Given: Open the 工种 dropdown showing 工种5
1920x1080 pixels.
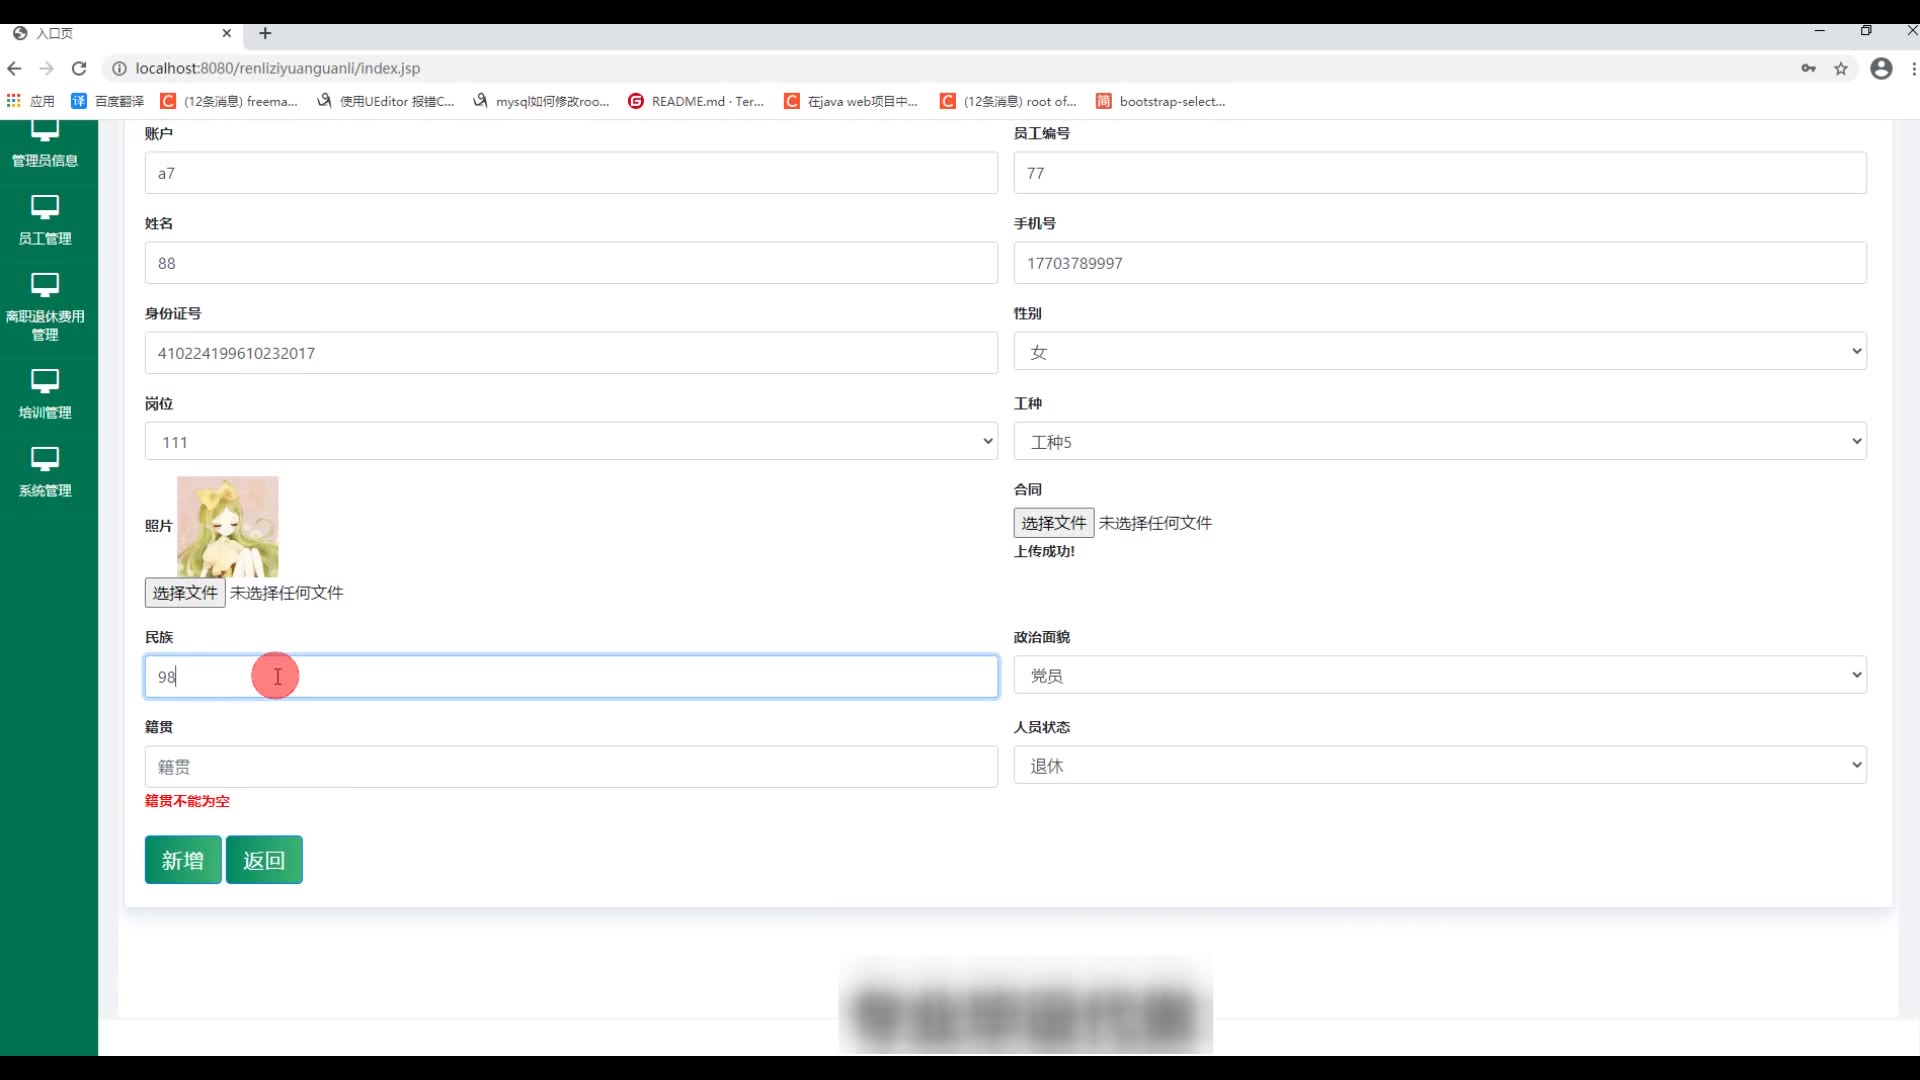Looking at the screenshot, I should tap(1439, 442).
